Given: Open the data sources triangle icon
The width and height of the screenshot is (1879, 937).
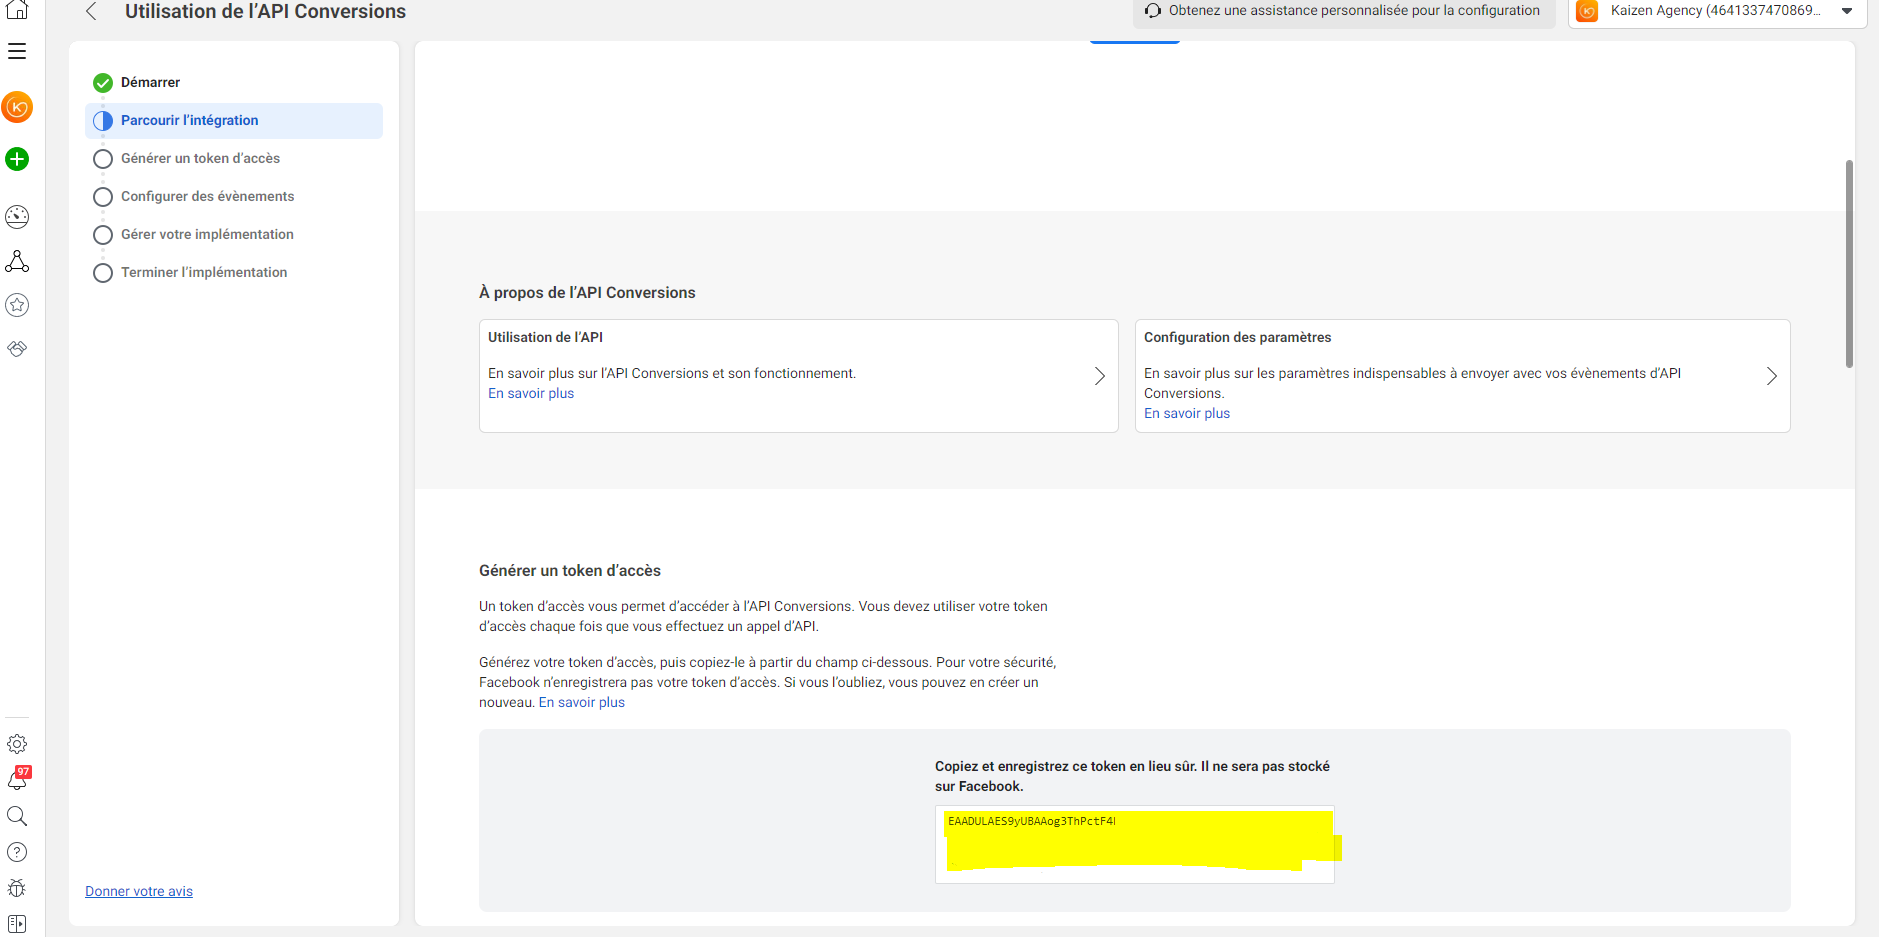Looking at the screenshot, I should [x=17, y=261].
